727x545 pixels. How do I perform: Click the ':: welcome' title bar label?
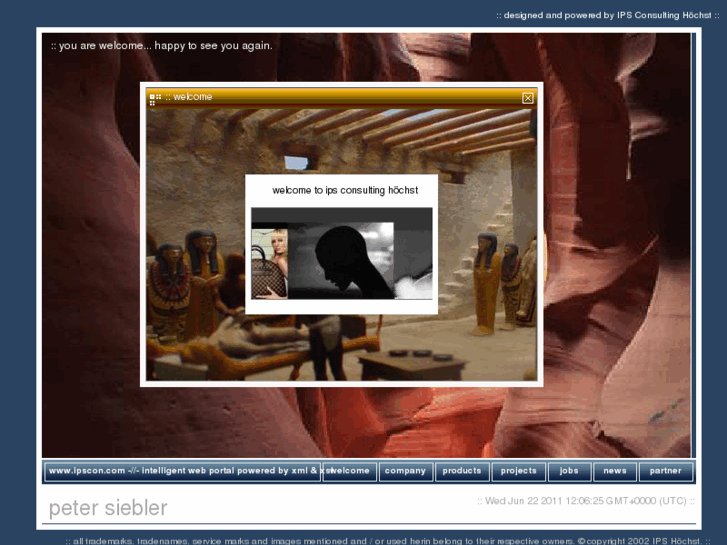coord(189,97)
